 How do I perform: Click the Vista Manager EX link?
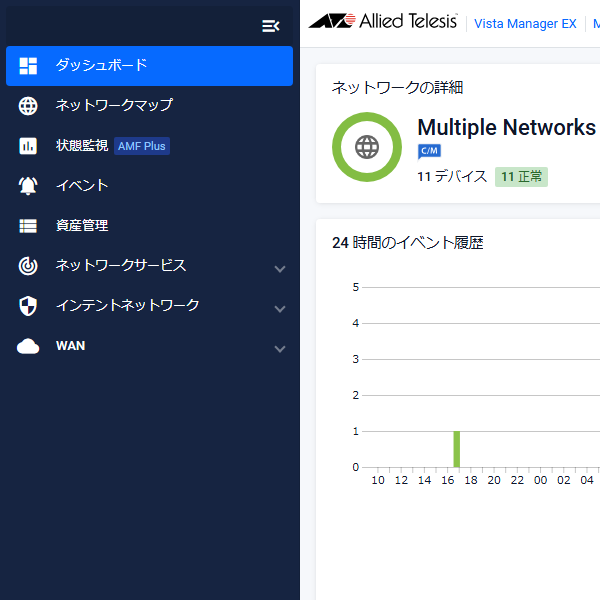pos(525,24)
